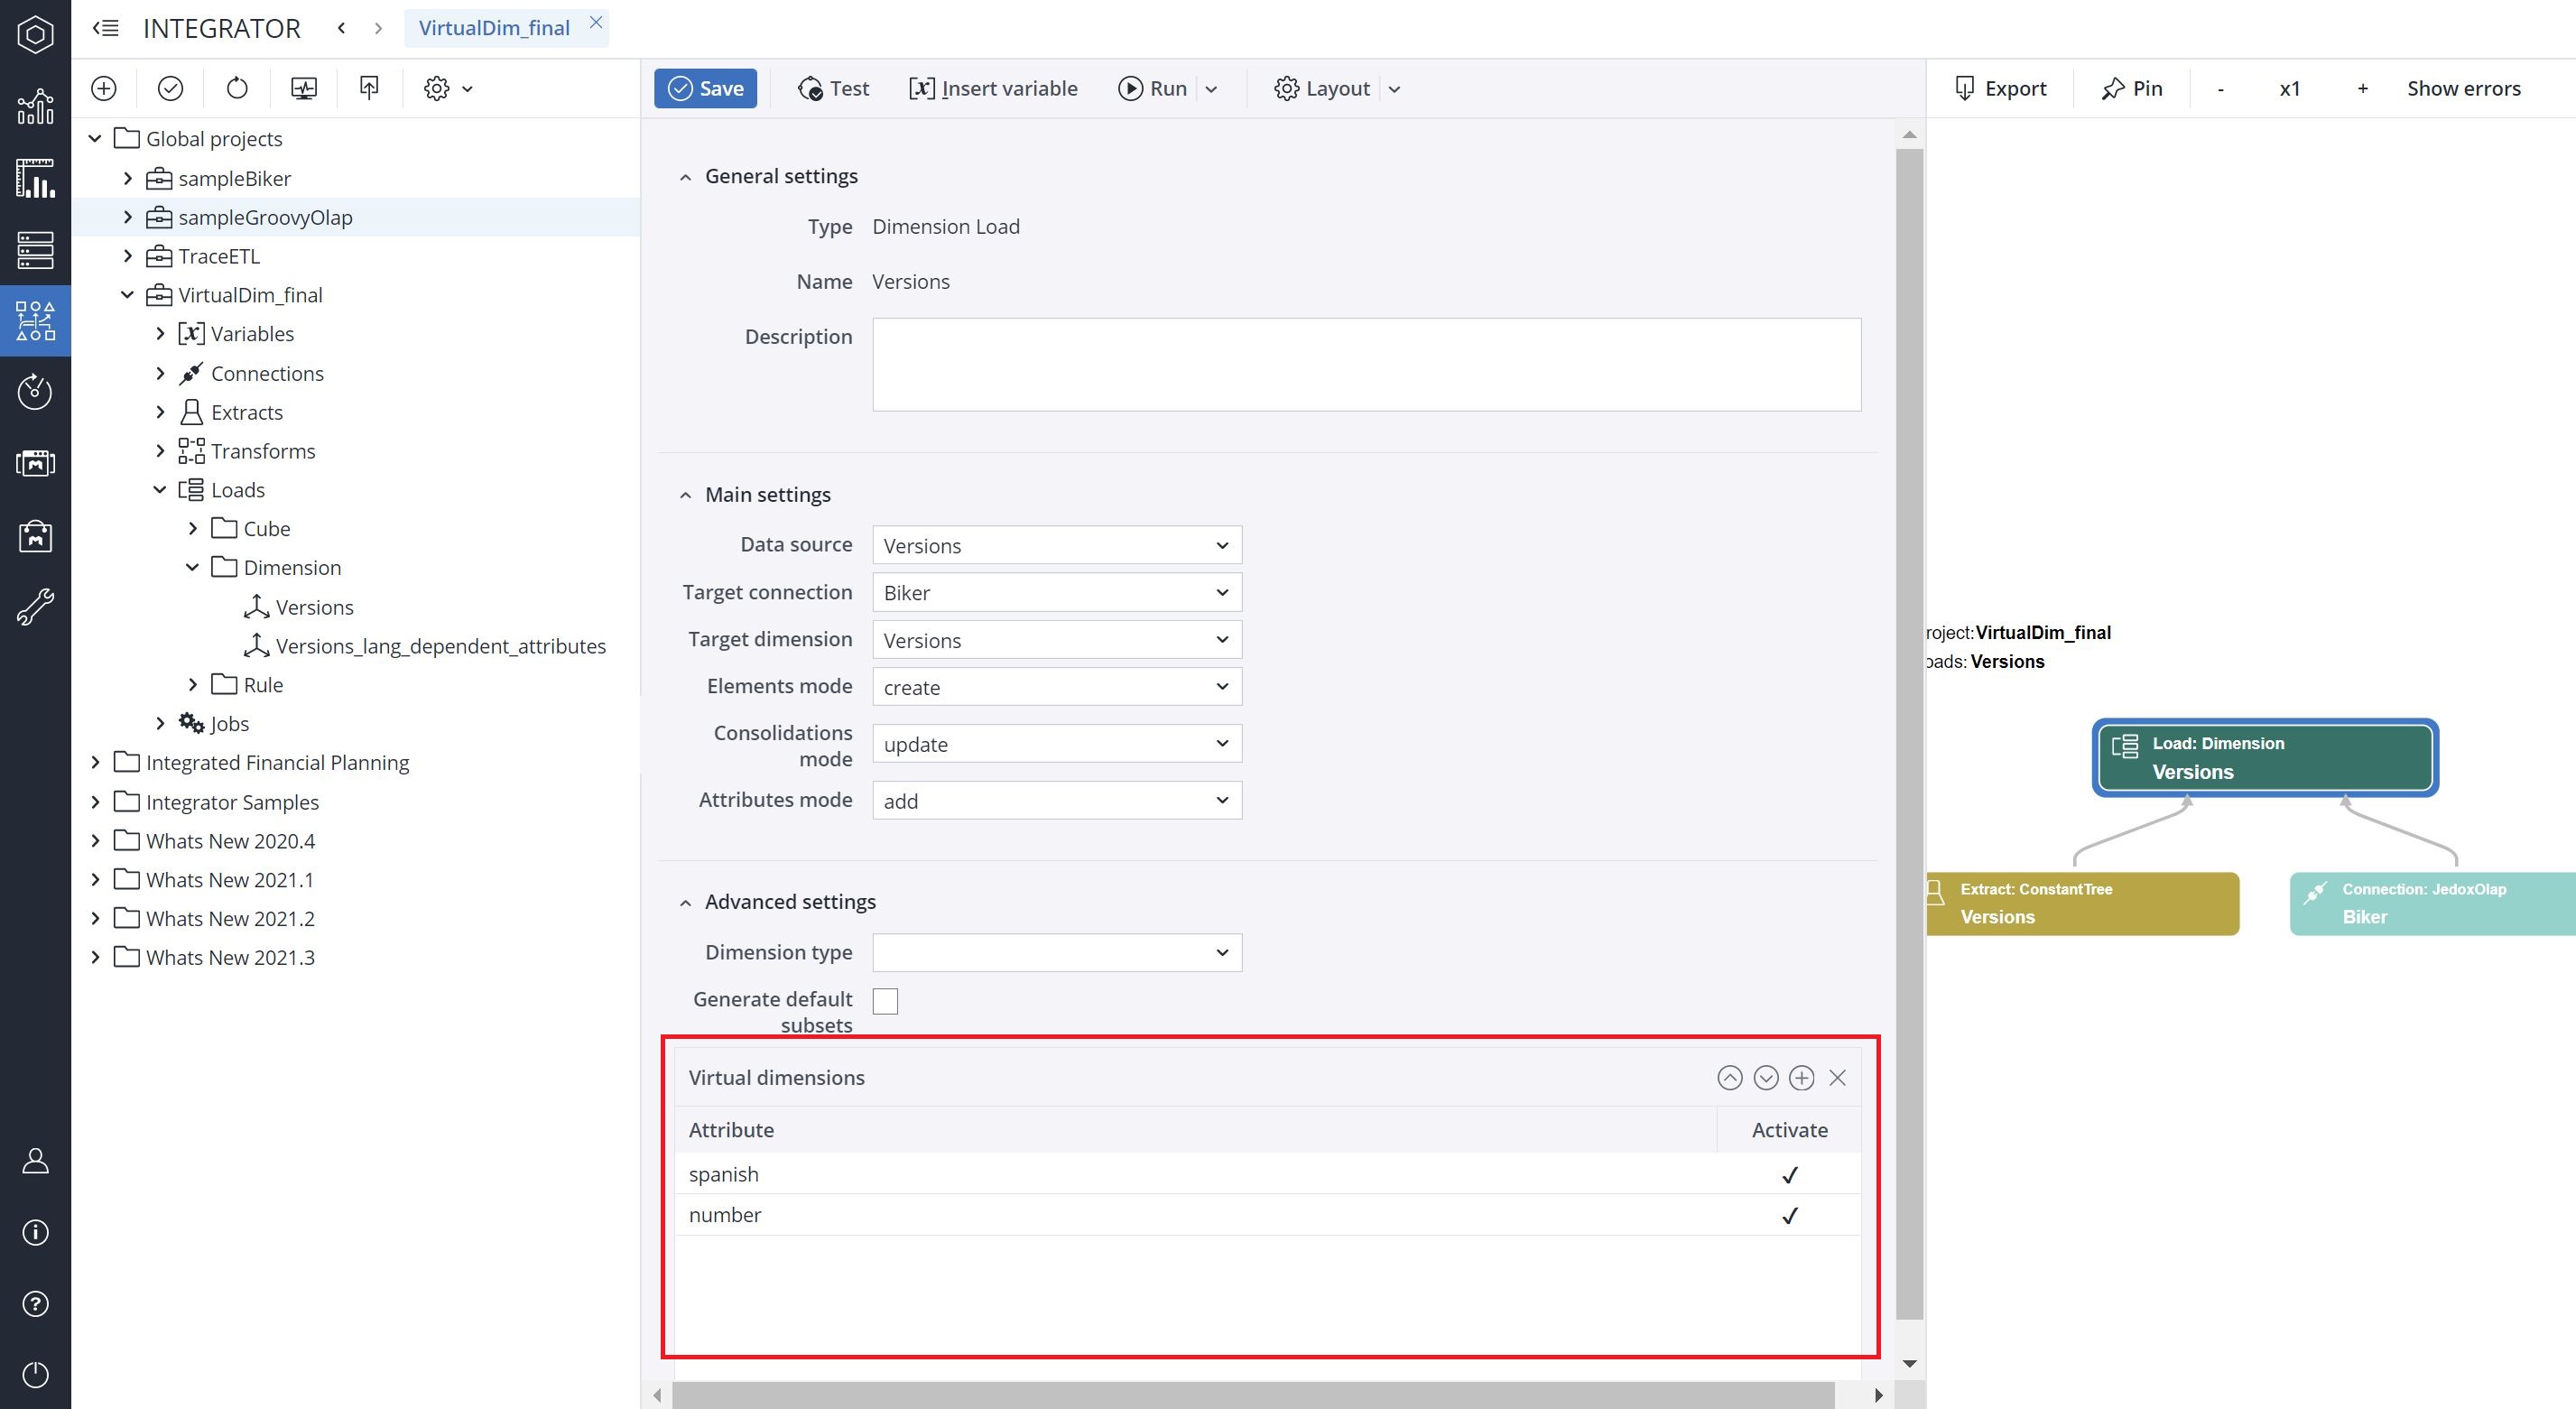Move virtual dimension attribute up

coord(1729,1077)
